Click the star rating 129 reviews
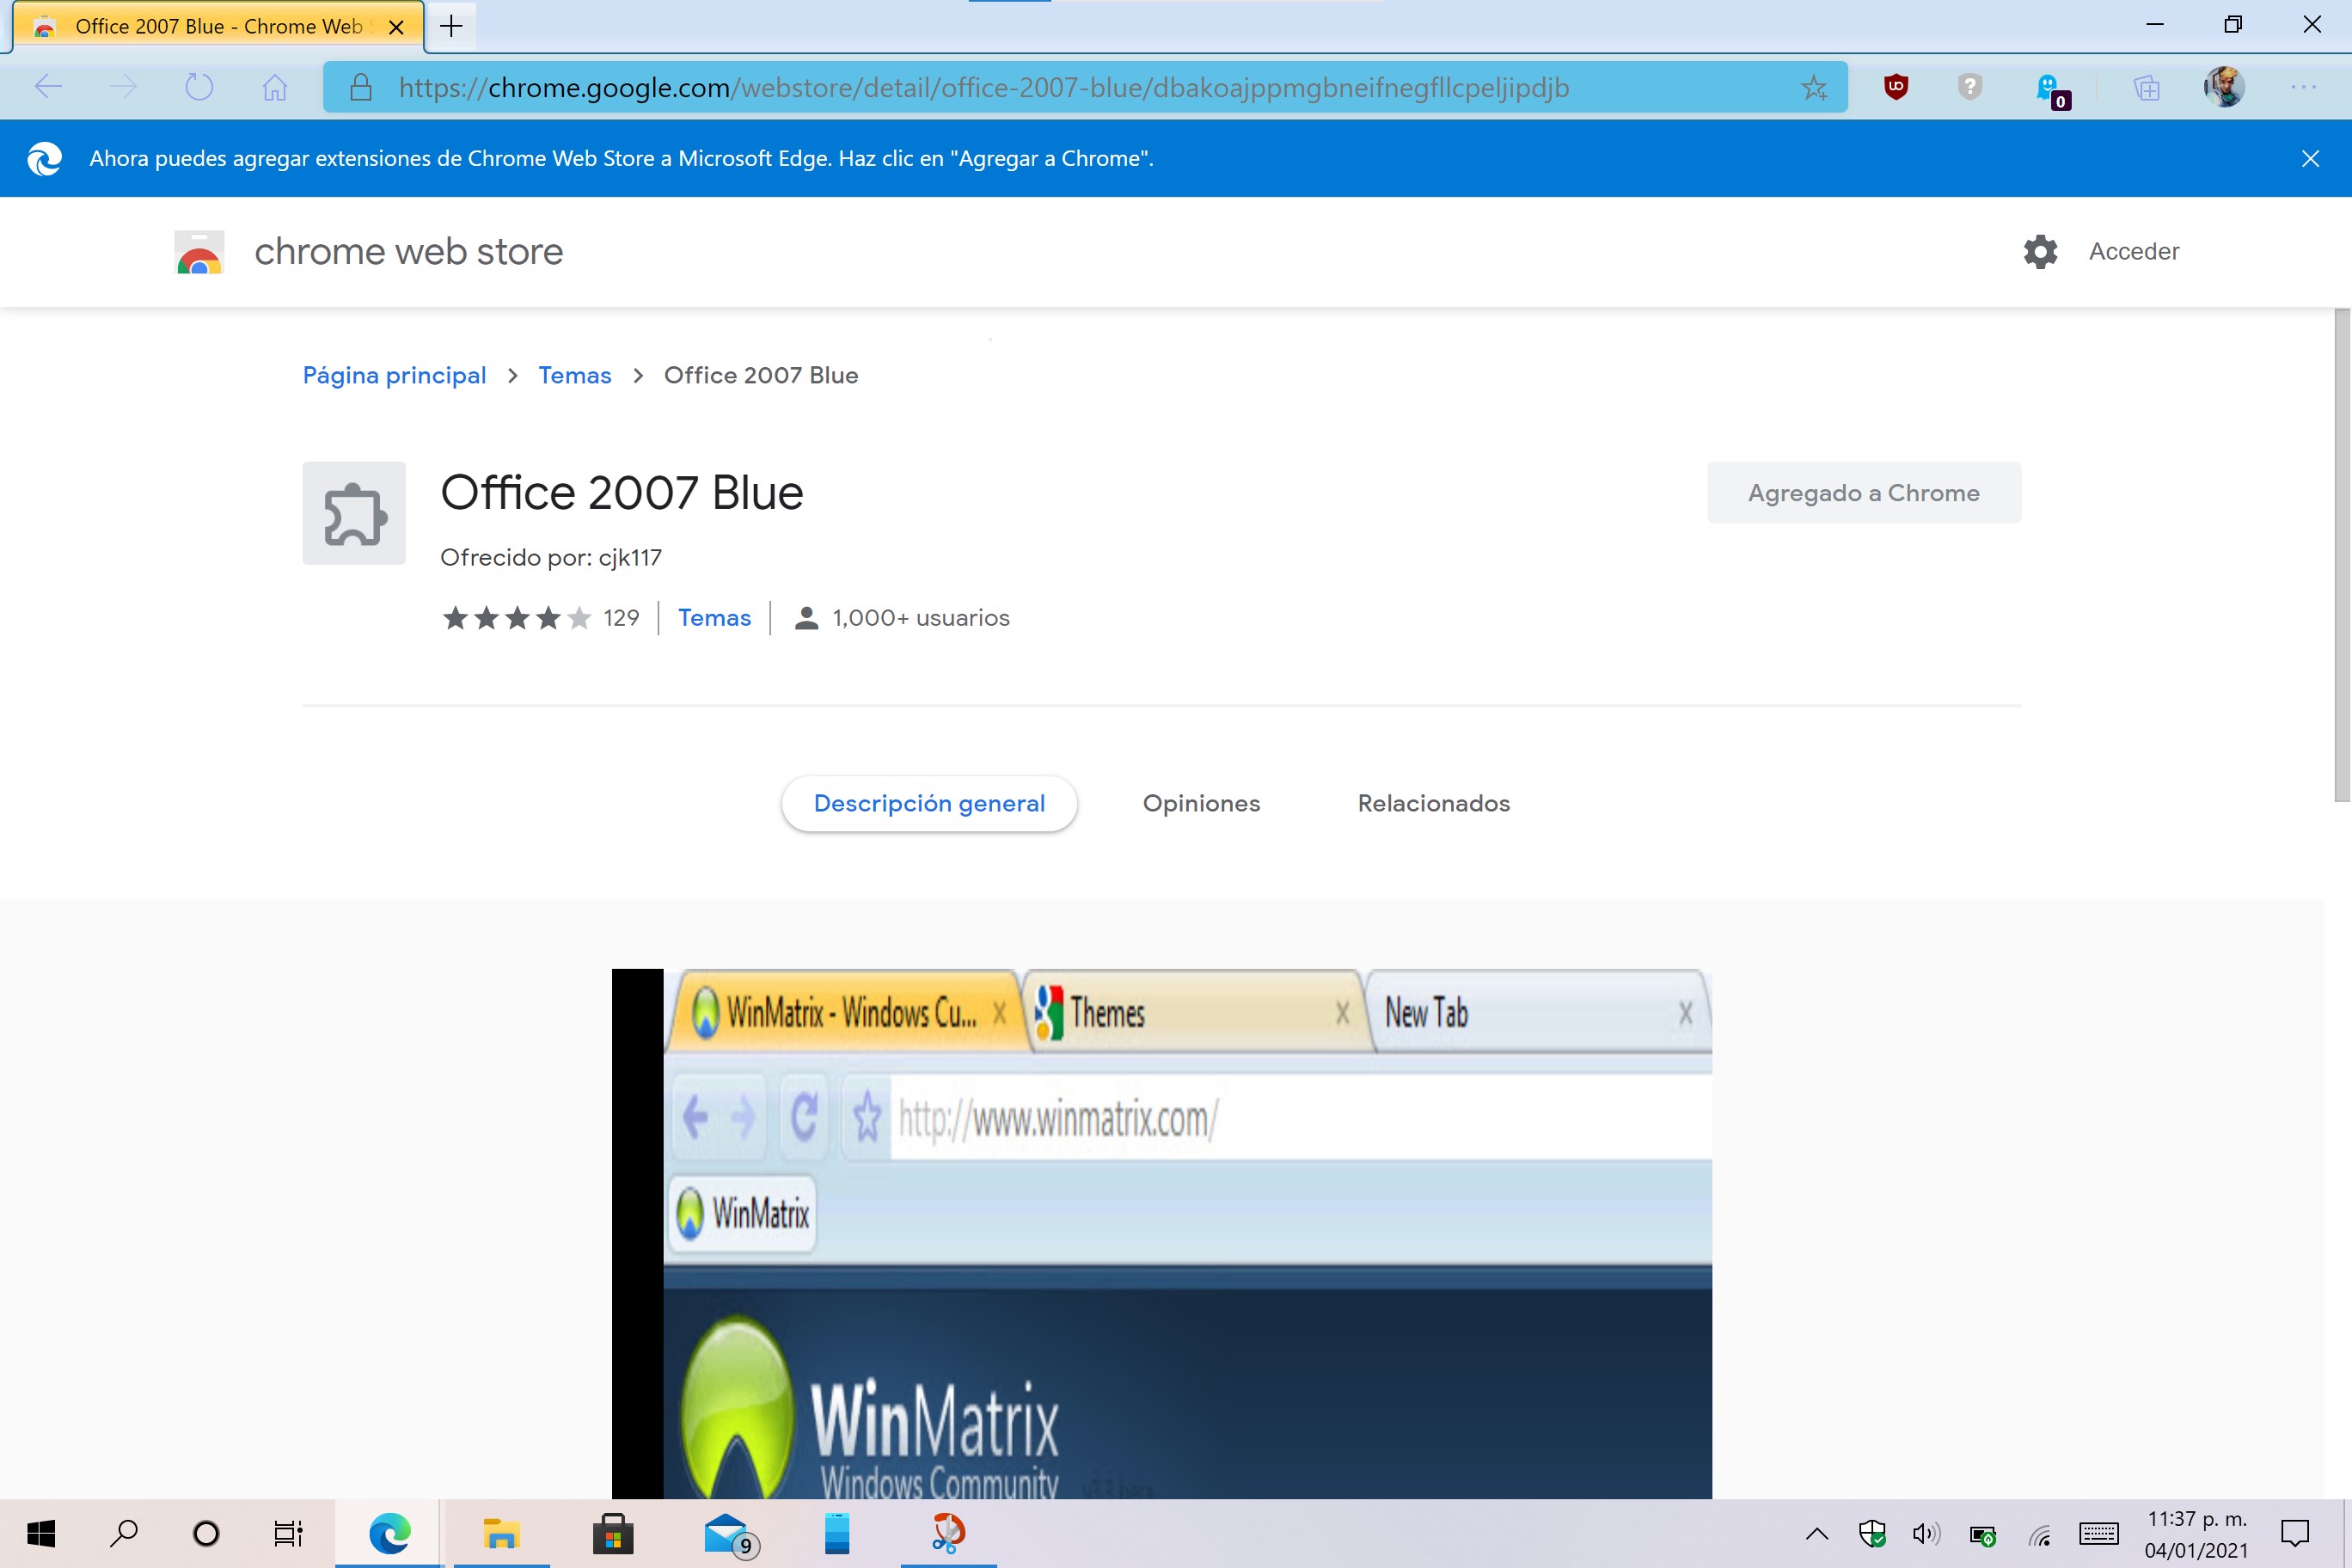The width and height of the screenshot is (2352, 1568). point(541,618)
